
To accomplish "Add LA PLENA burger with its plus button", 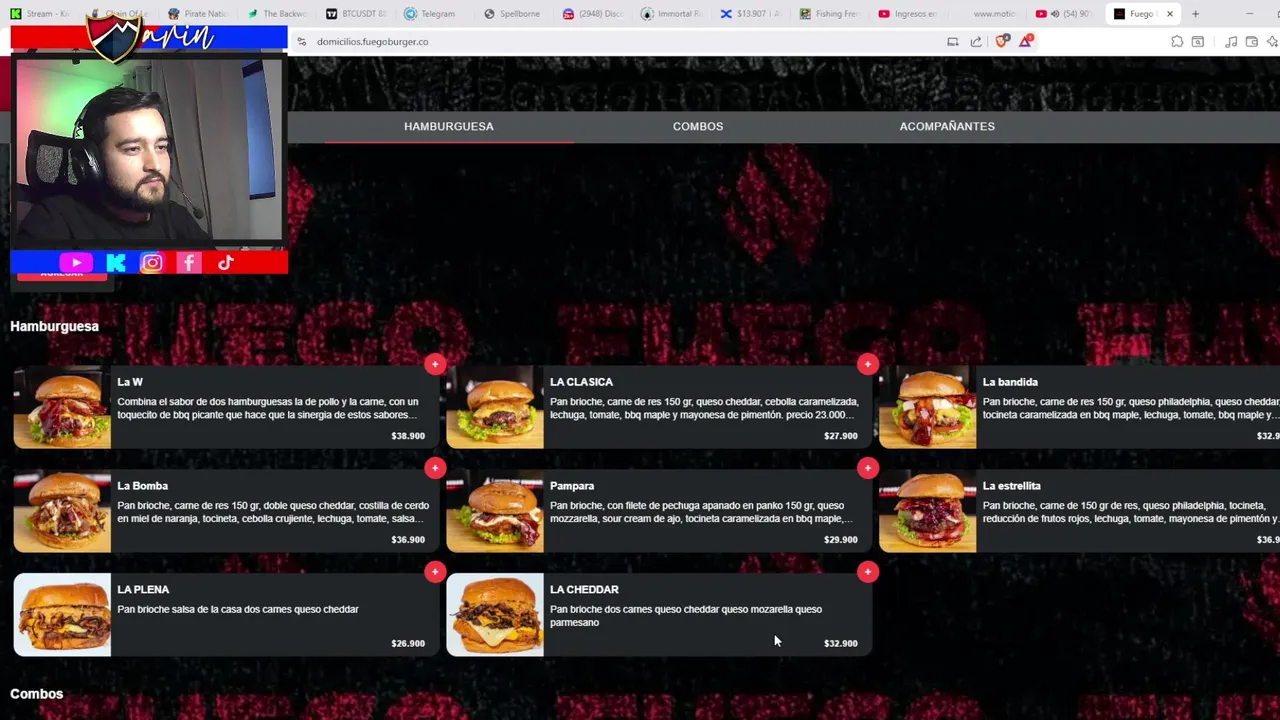I will click(x=435, y=572).
